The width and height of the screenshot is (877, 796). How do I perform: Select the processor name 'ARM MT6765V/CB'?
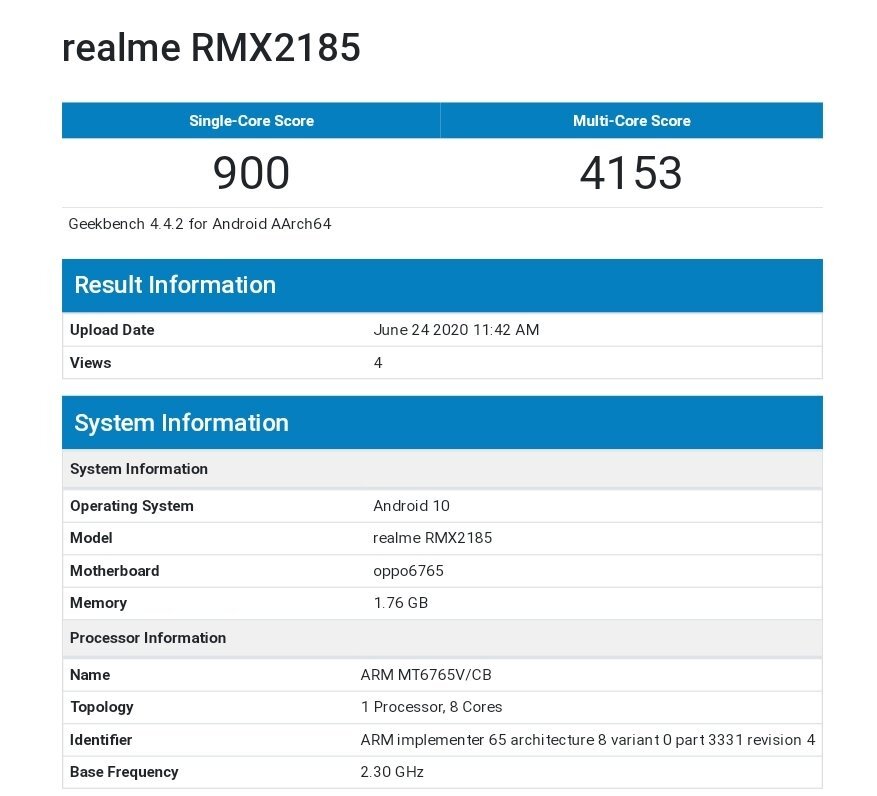[426, 675]
